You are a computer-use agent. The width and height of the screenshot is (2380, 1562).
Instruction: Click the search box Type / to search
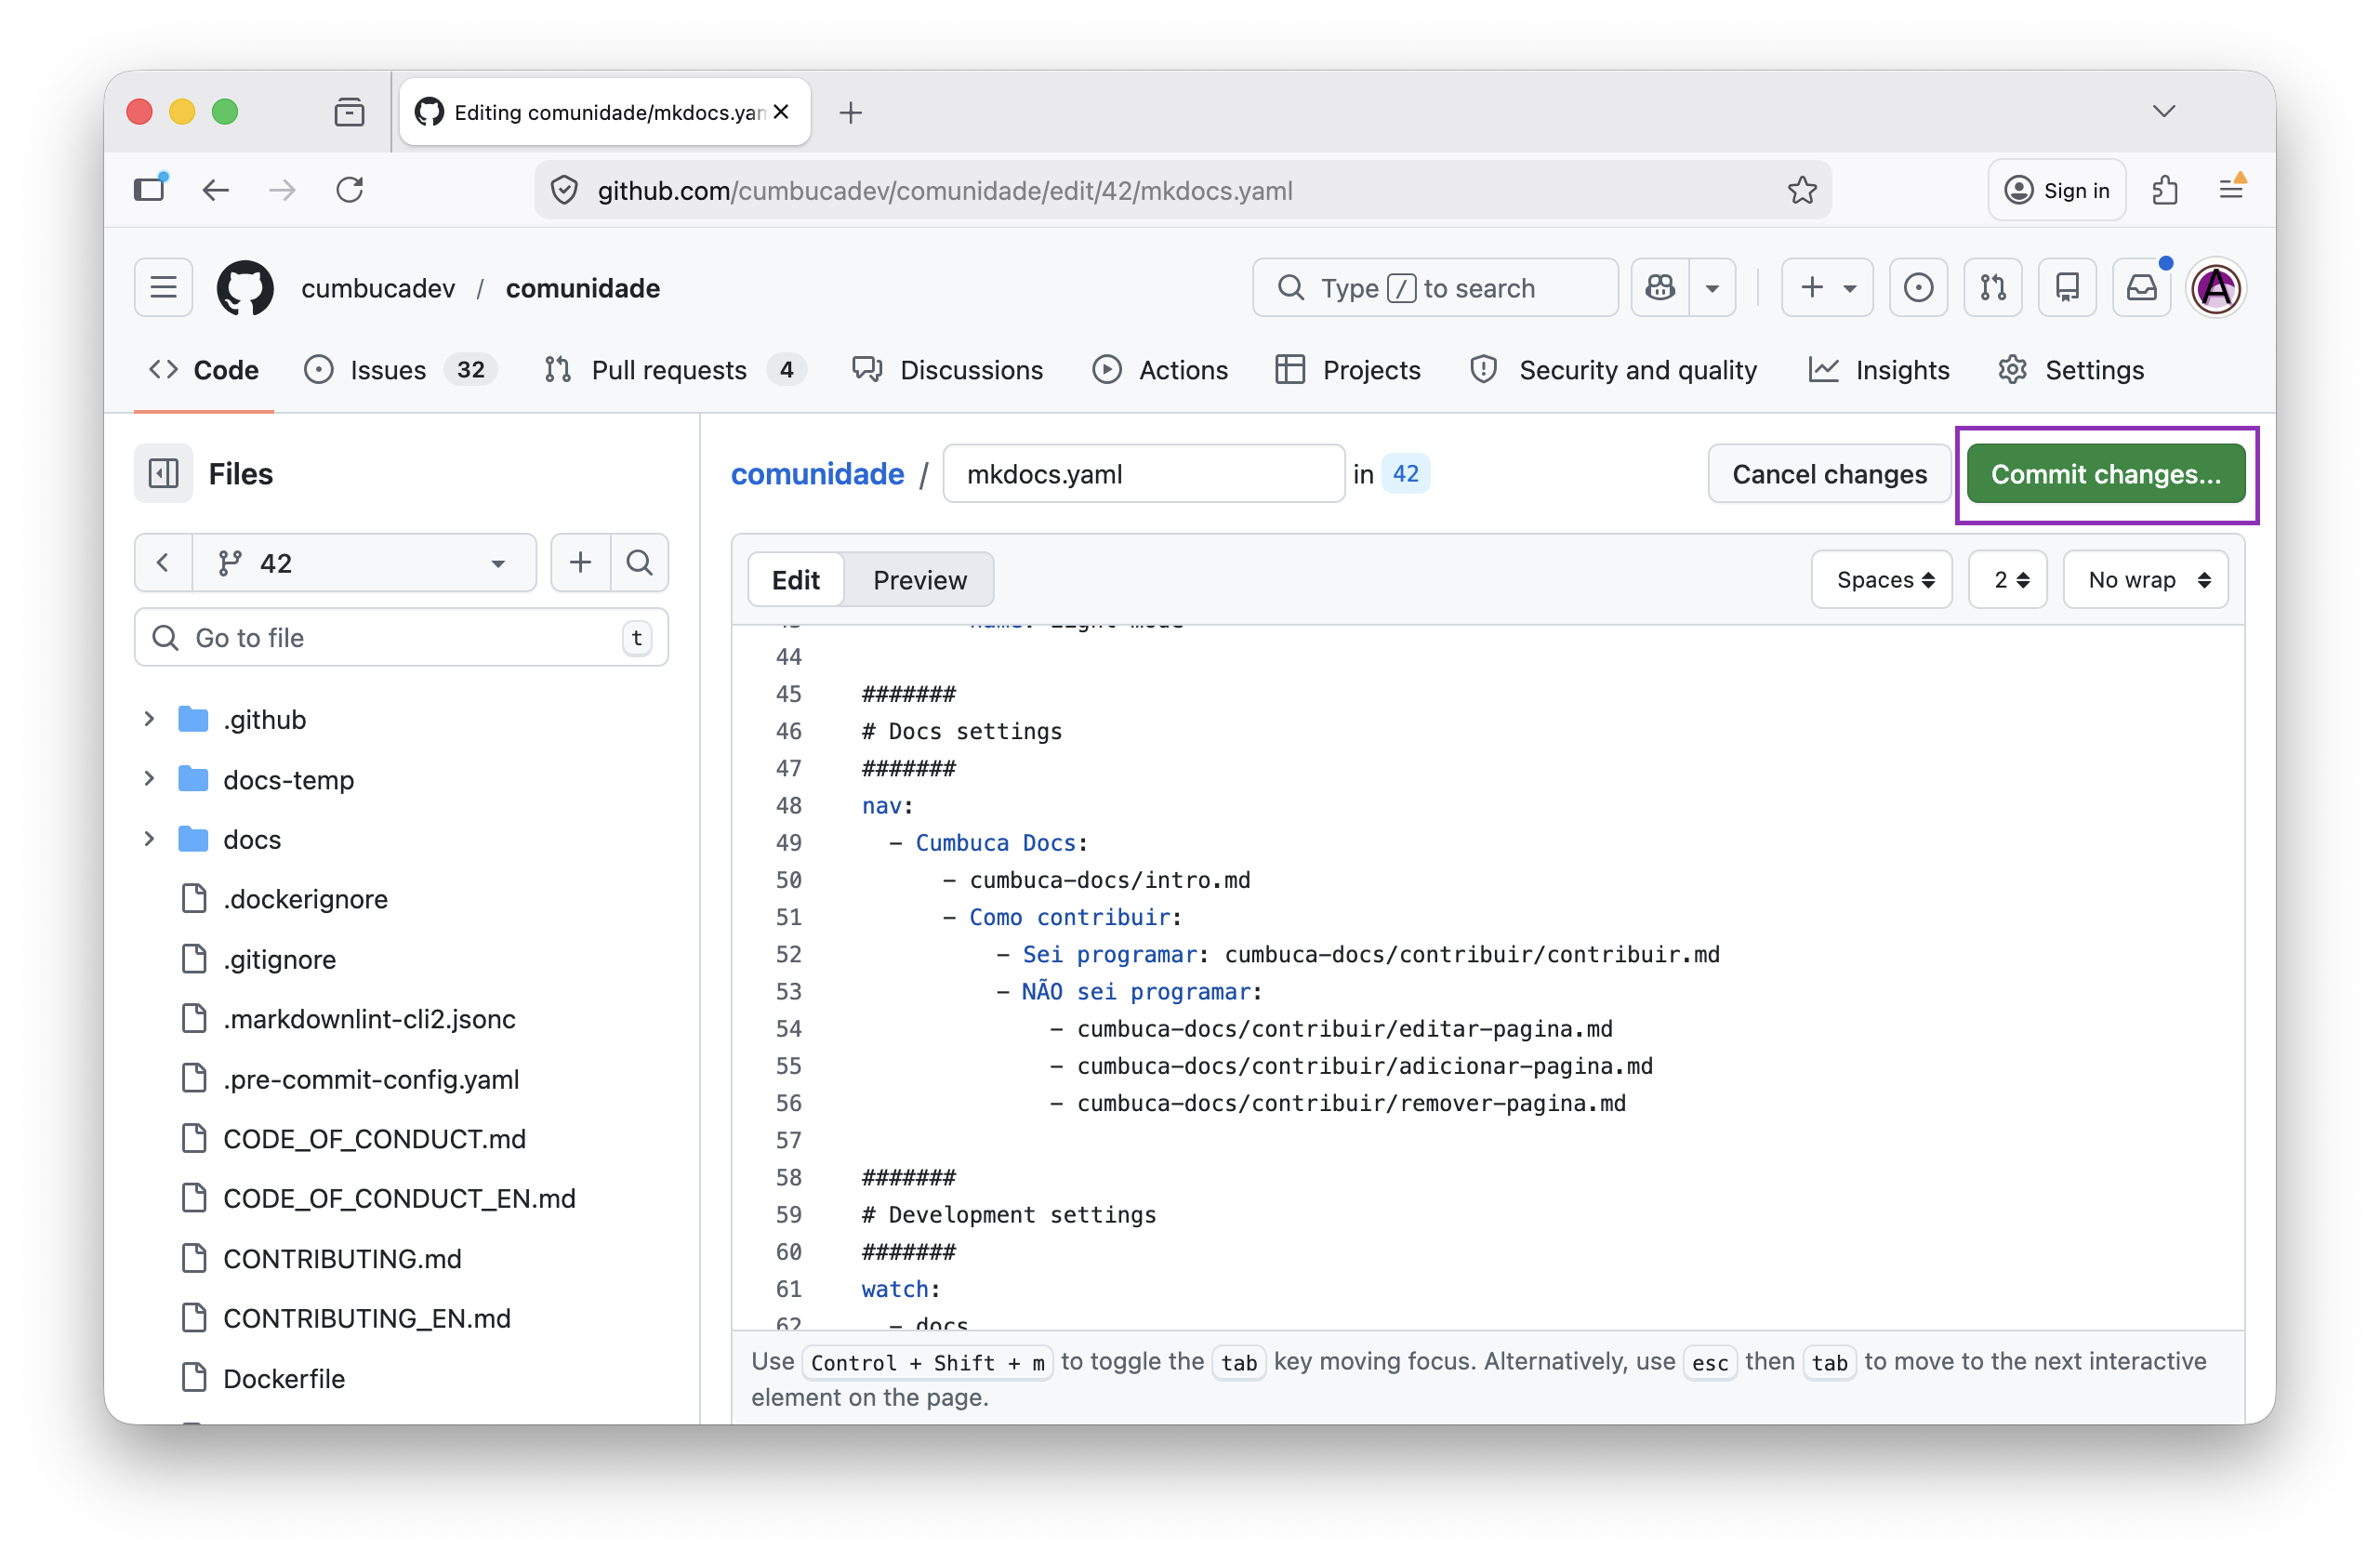pos(1434,288)
